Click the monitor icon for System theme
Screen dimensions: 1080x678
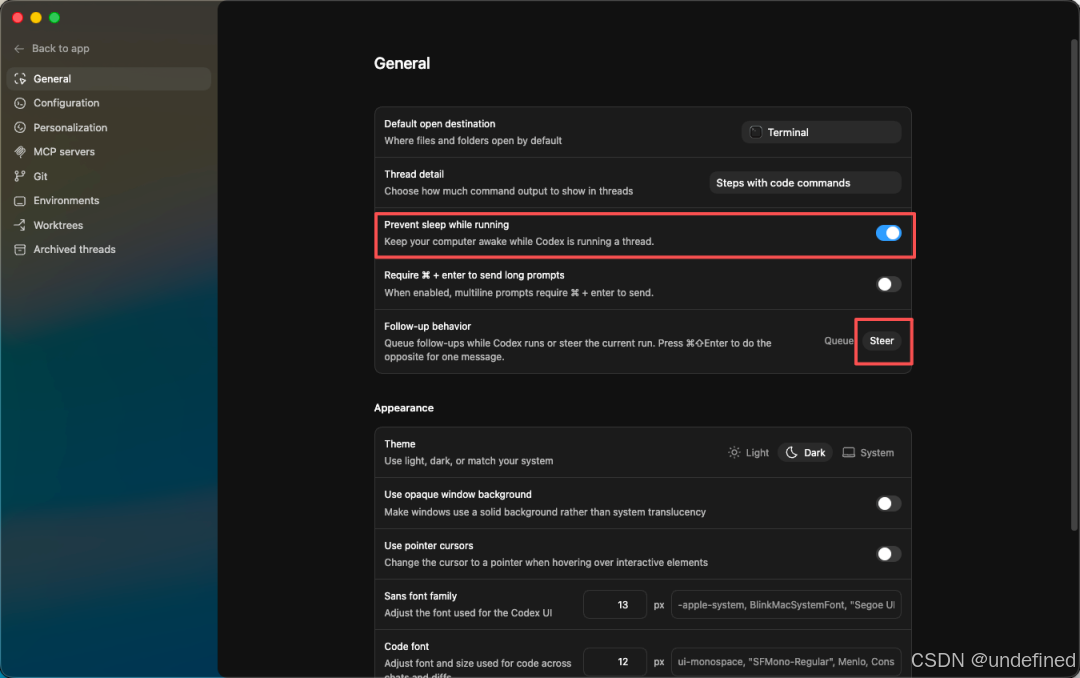pos(849,453)
